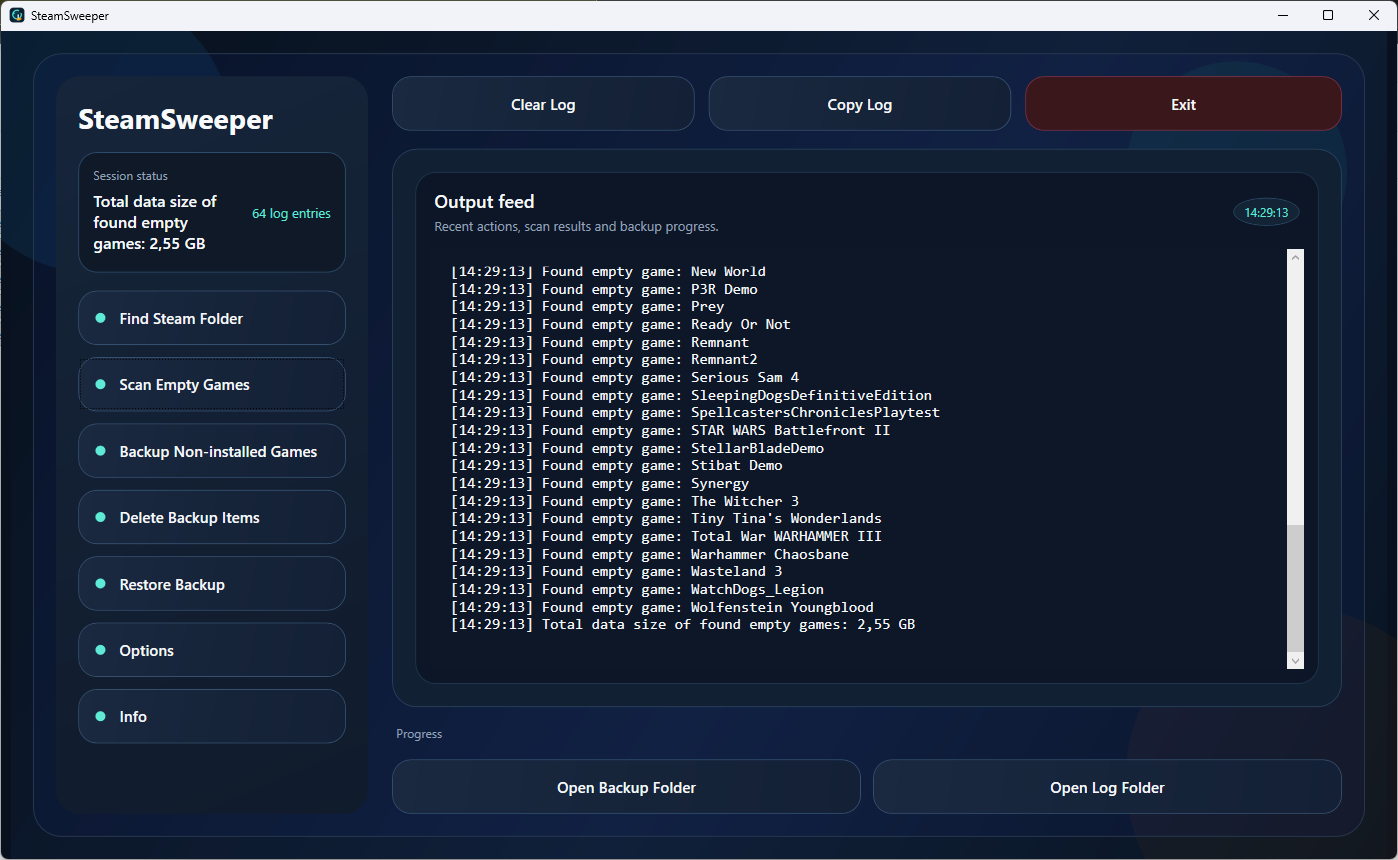Click the Output feed scrollbar thumb
Screen dimensions: 1398x860
[x=1296, y=587]
